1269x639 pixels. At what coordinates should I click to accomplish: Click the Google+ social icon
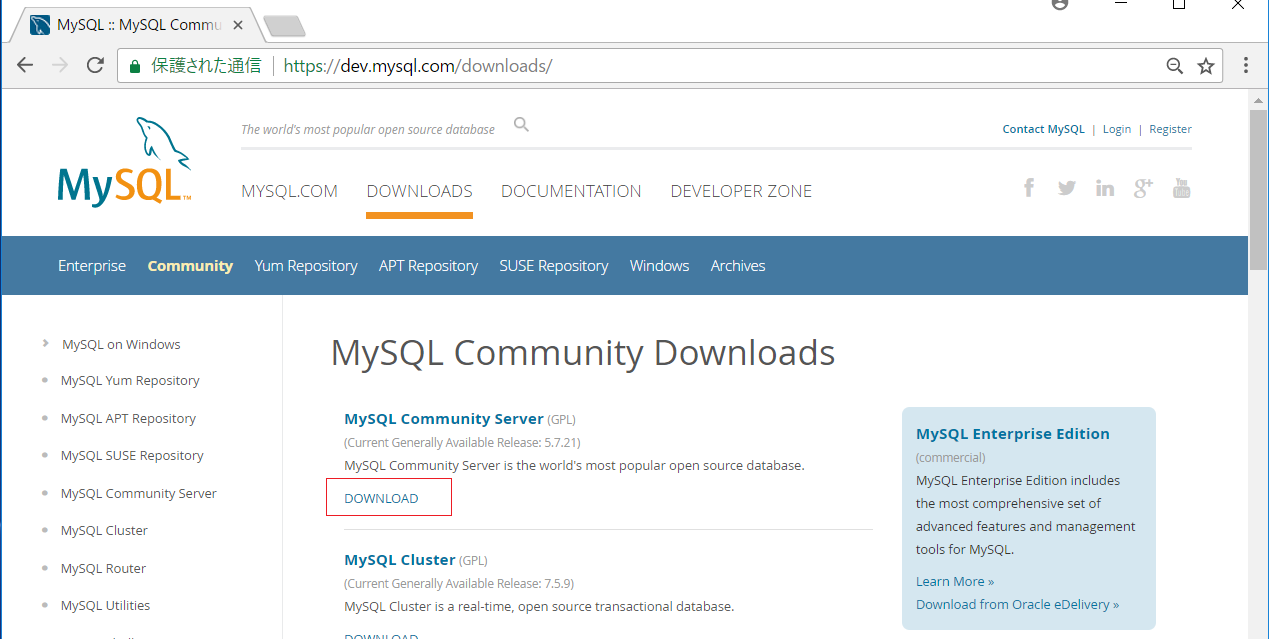(1142, 187)
